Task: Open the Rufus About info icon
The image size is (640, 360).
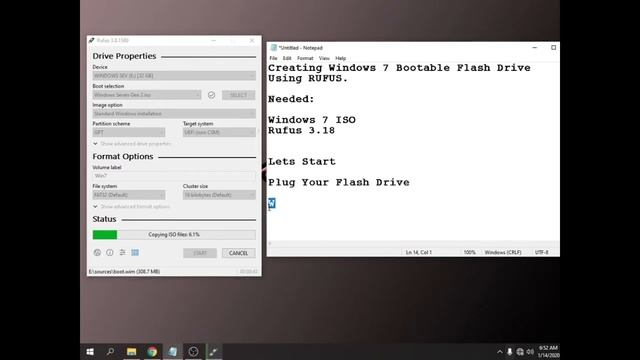Action: point(110,253)
